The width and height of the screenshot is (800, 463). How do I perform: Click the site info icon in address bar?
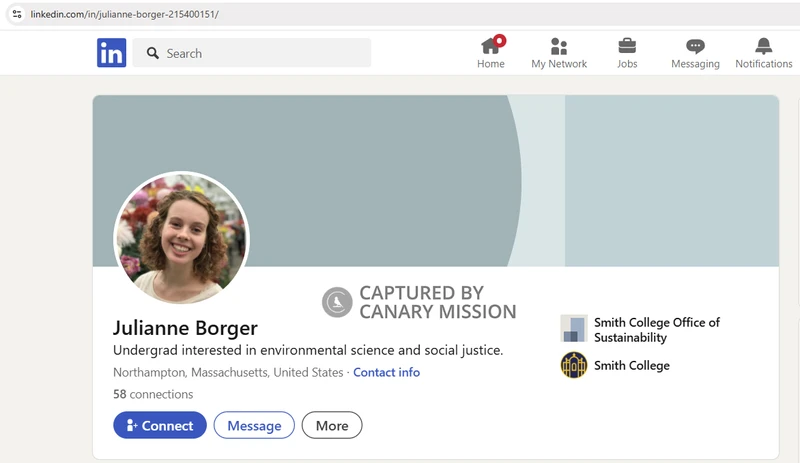(x=17, y=14)
